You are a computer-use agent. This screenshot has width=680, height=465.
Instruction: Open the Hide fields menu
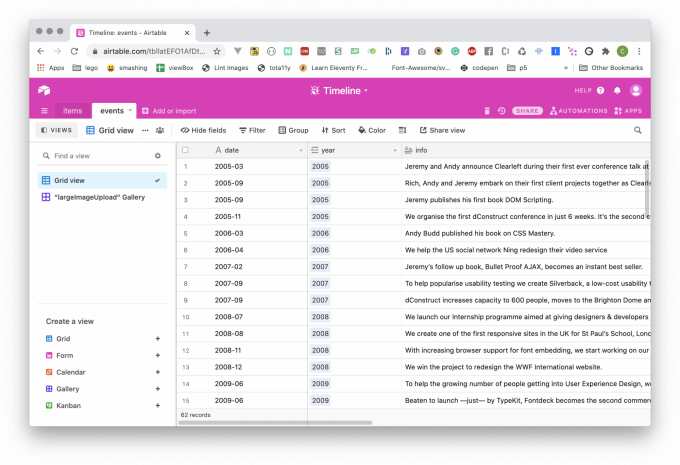(203, 130)
